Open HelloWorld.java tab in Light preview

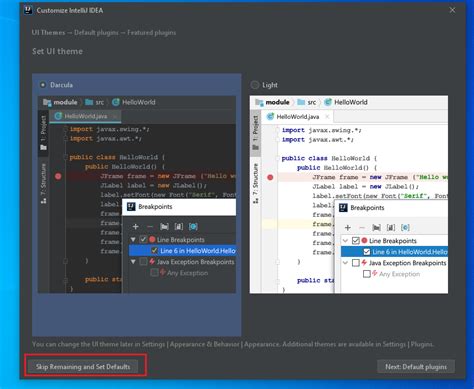(298, 117)
